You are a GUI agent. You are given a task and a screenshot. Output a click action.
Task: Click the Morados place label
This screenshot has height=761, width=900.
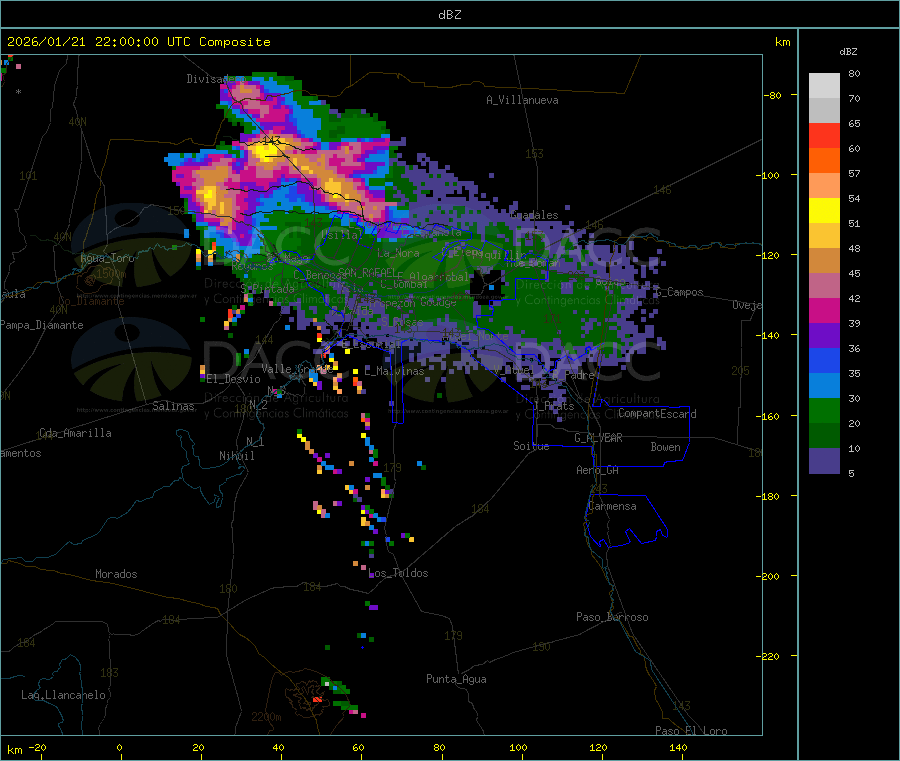116,574
